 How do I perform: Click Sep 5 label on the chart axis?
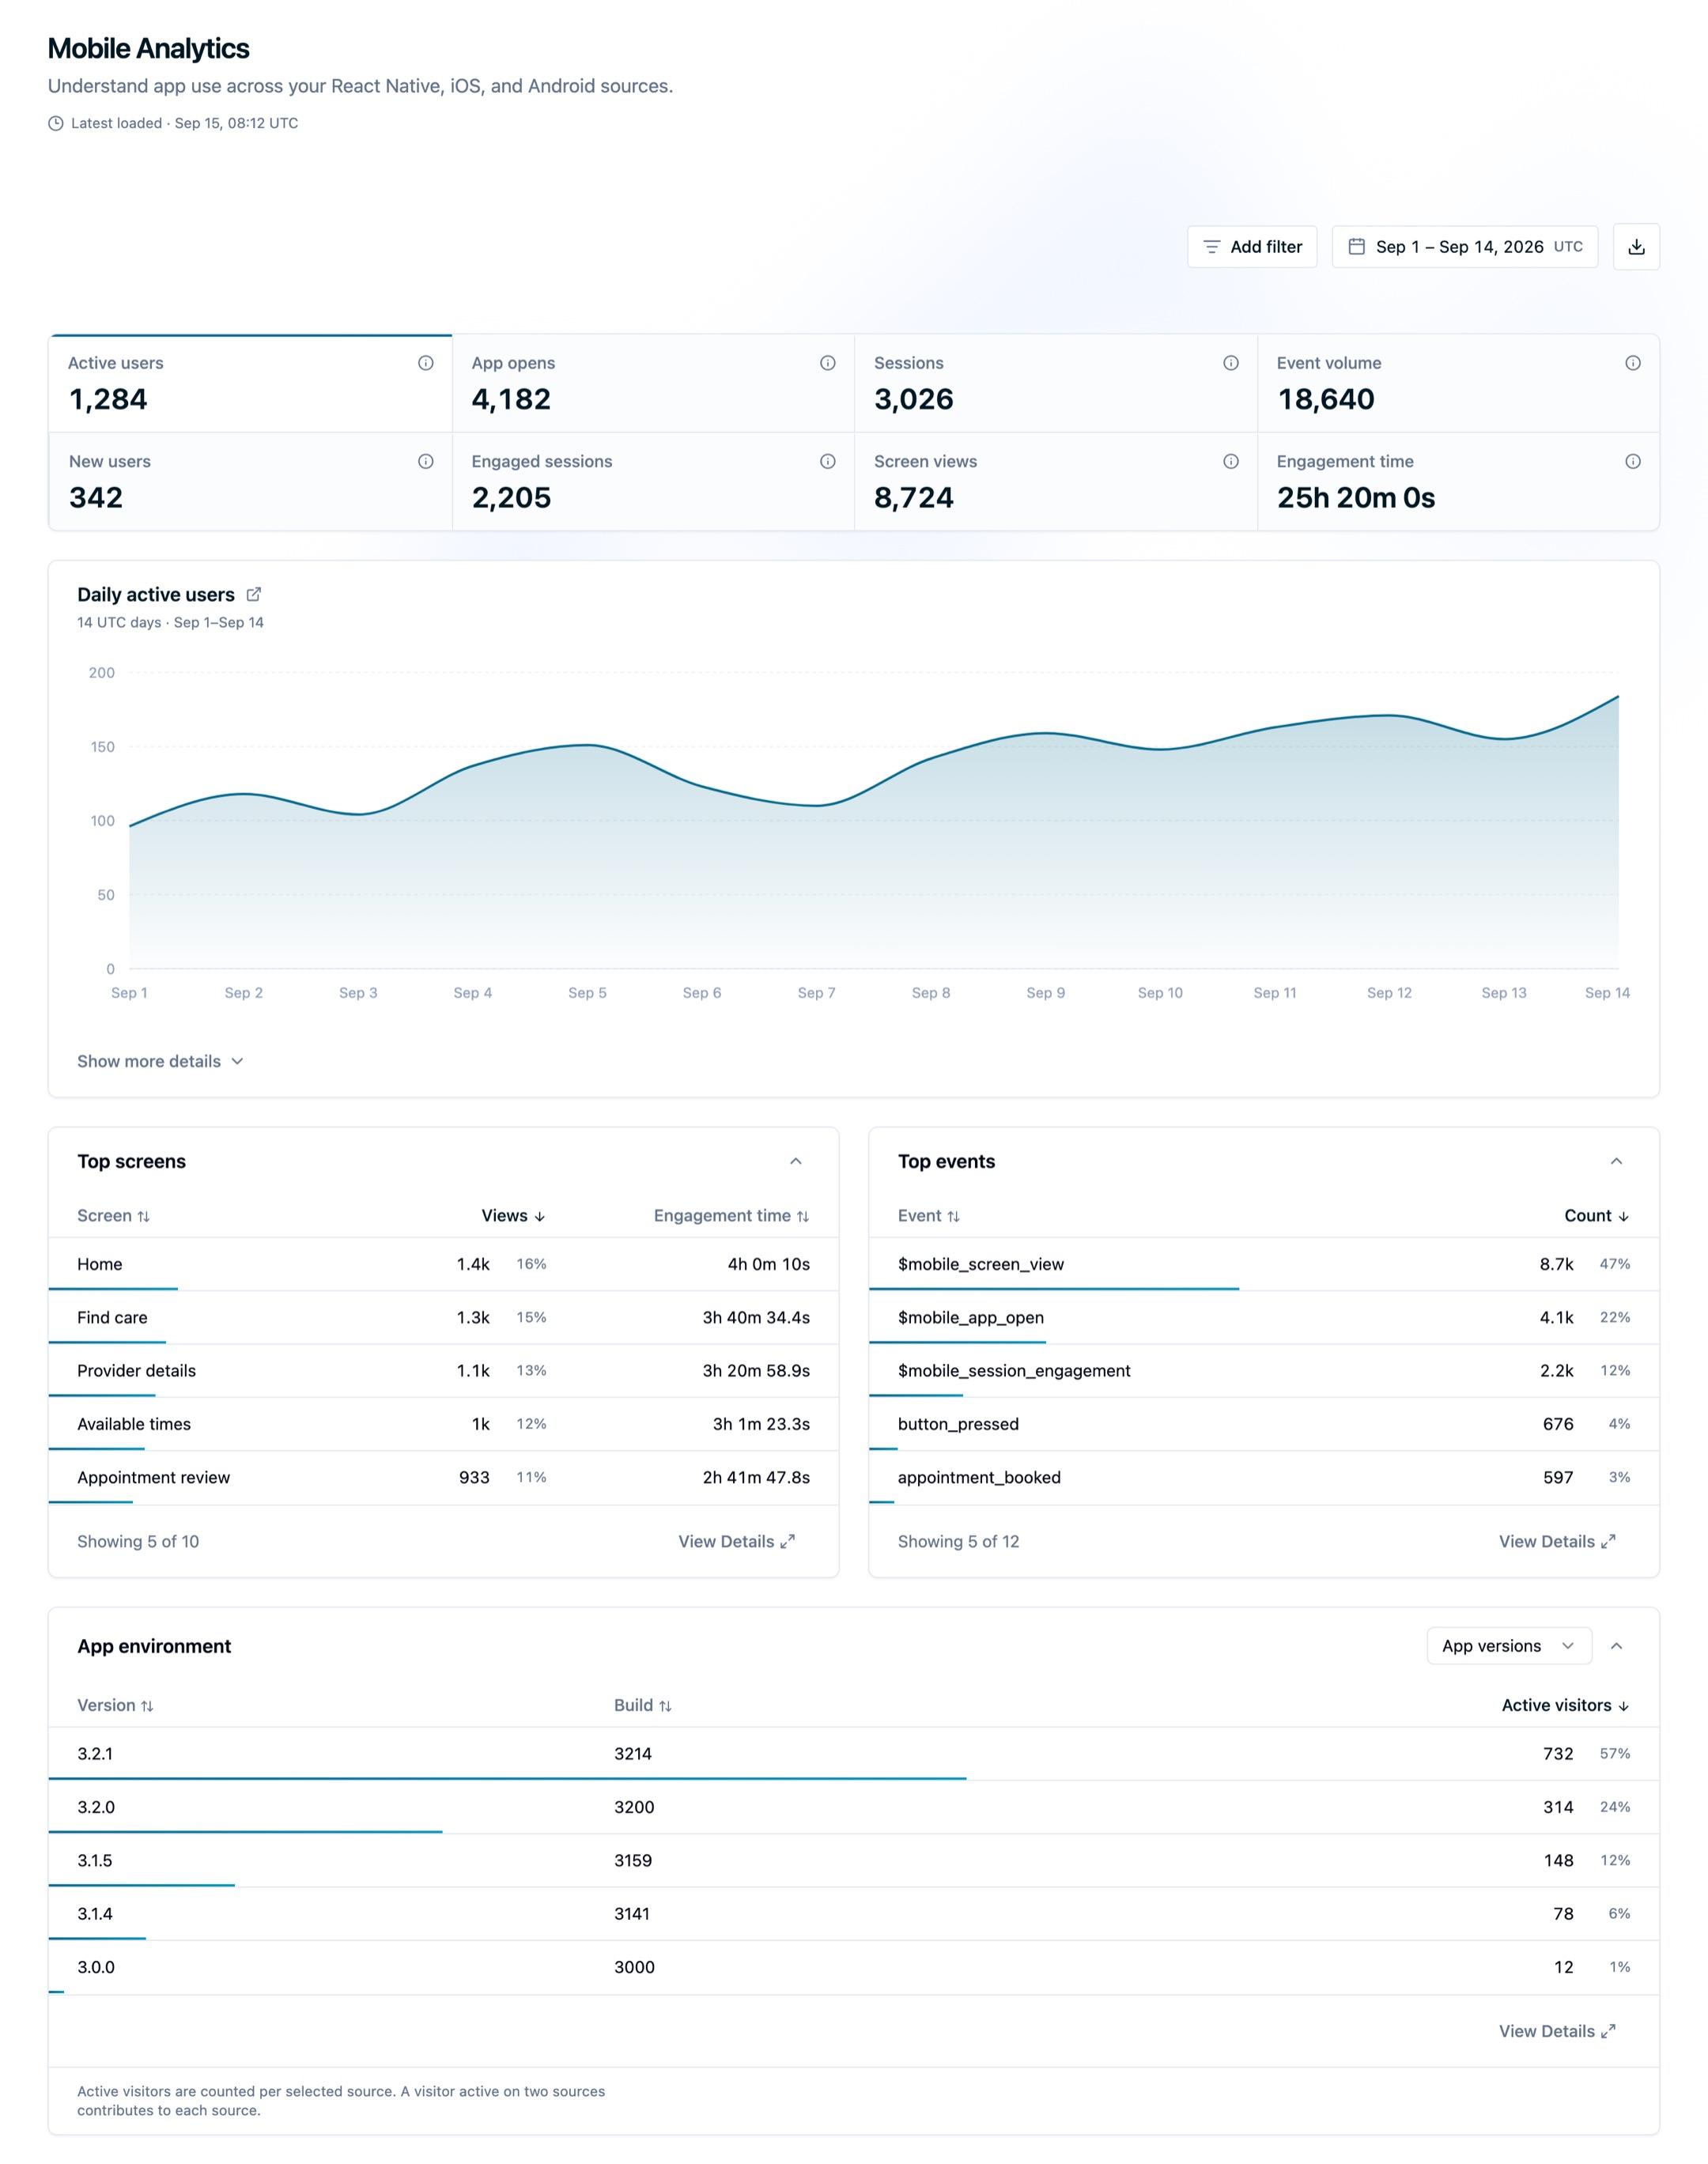click(587, 993)
